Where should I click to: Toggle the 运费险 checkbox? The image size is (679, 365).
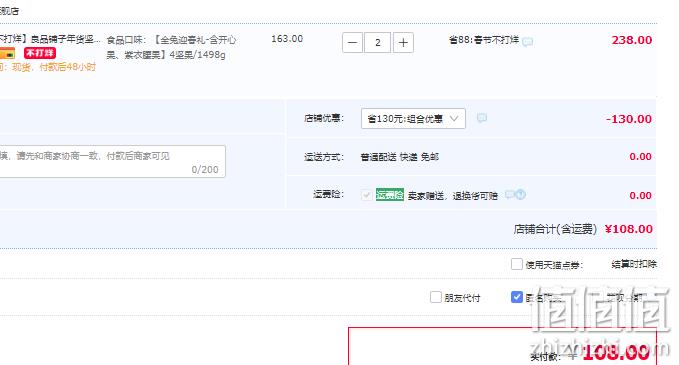[x=366, y=195]
